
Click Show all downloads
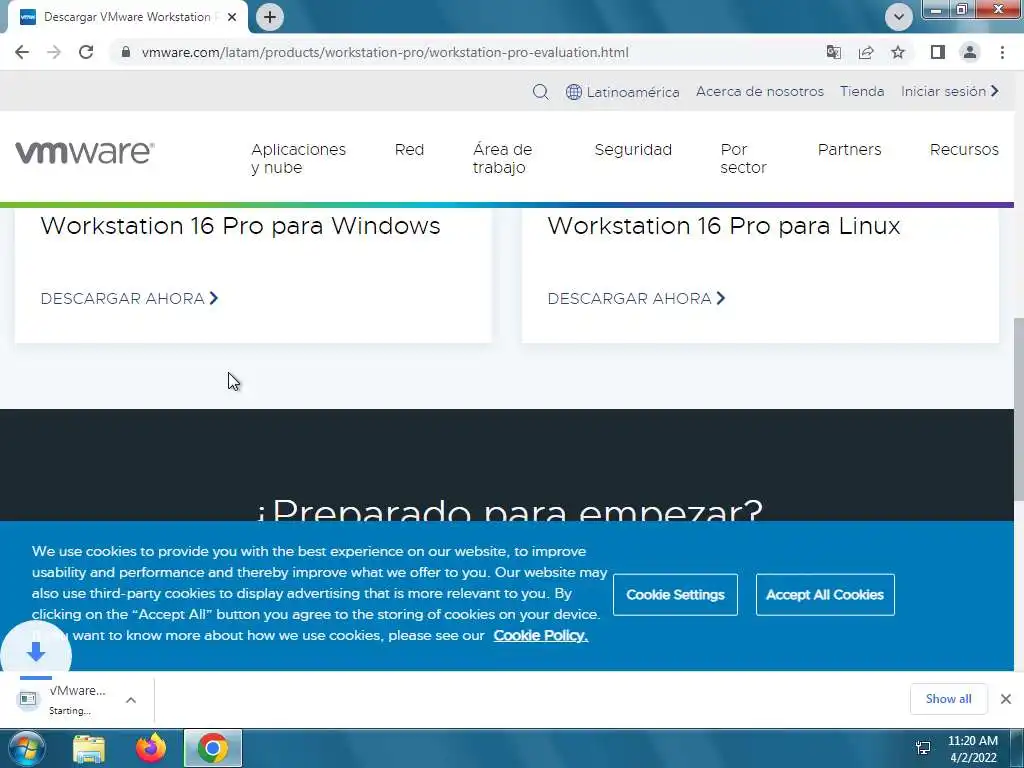[x=948, y=699]
